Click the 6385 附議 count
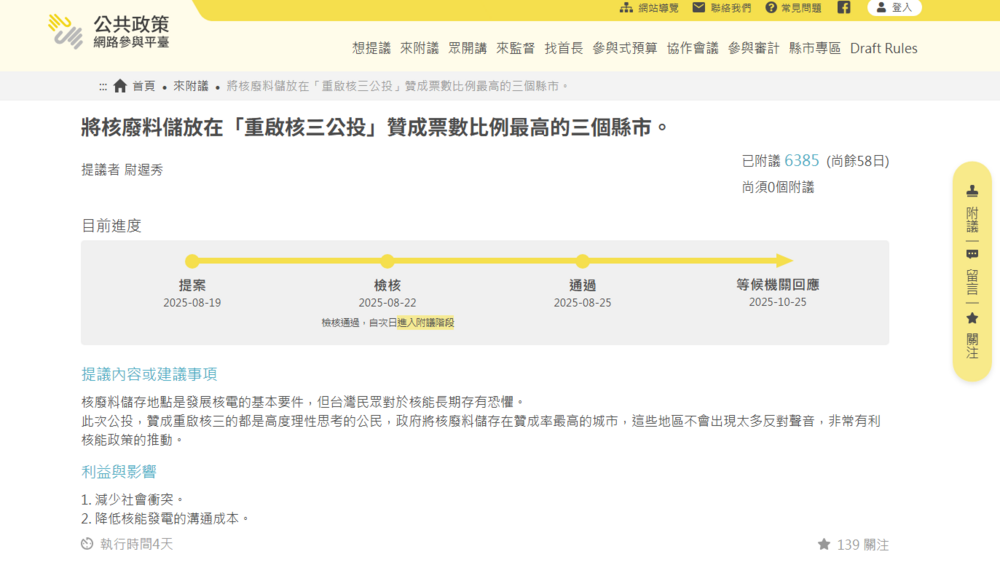 click(802, 161)
